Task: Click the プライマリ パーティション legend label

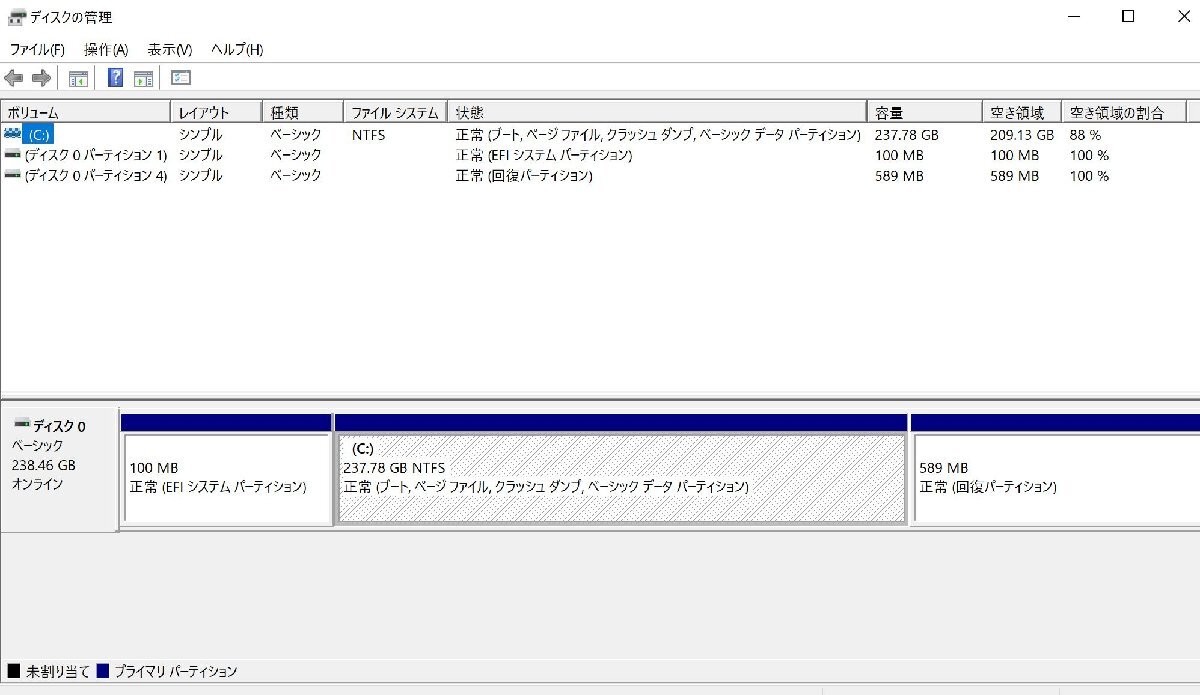Action: (176, 671)
